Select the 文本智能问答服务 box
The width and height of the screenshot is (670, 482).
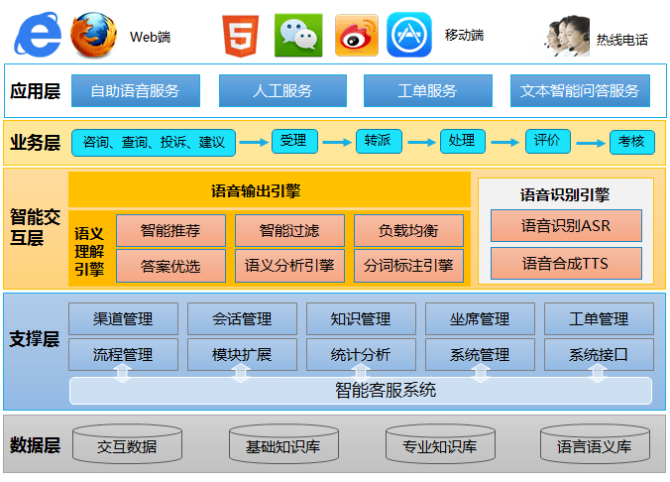[x=580, y=91]
